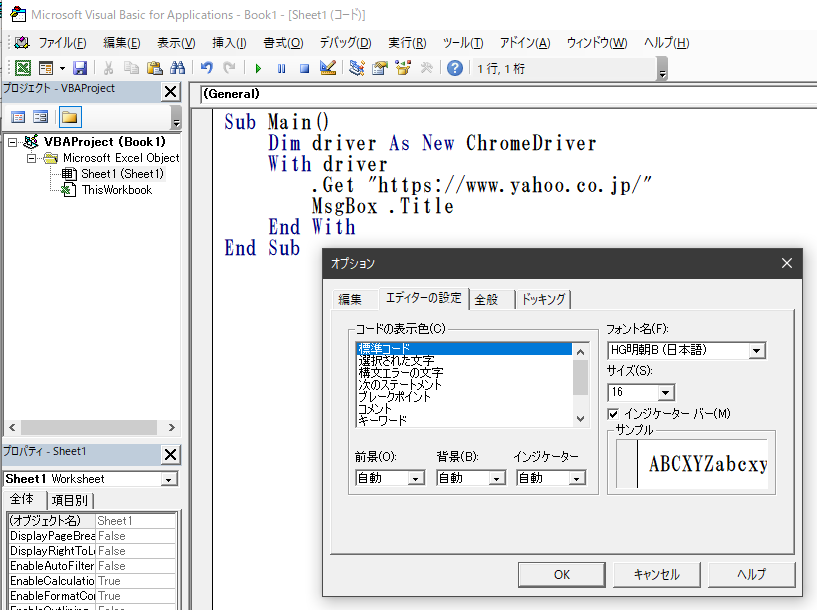Open the ツール menu
Viewport: 817px width, 610px height.
click(x=463, y=43)
